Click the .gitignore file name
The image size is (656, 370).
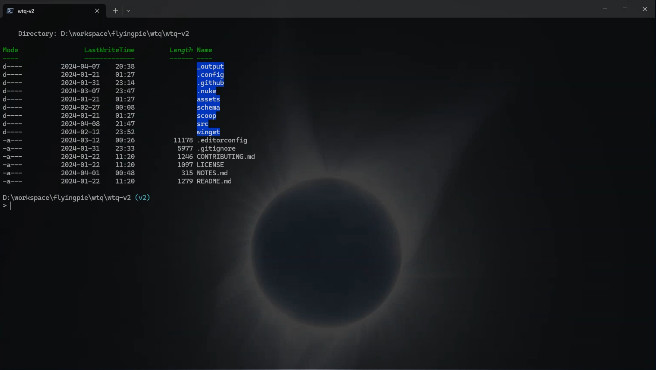[x=216, y=148]
